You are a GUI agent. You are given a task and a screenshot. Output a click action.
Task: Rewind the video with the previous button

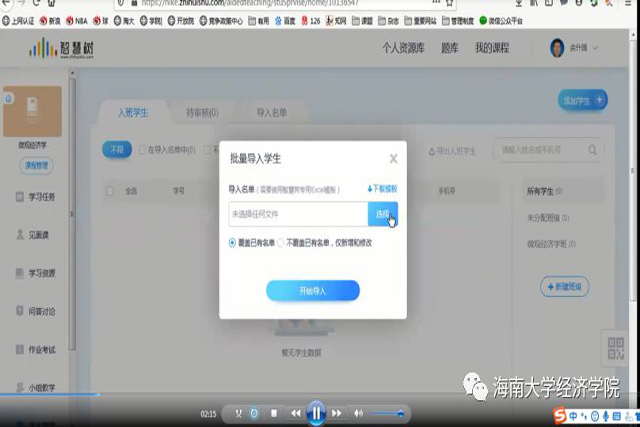(296, 413)
